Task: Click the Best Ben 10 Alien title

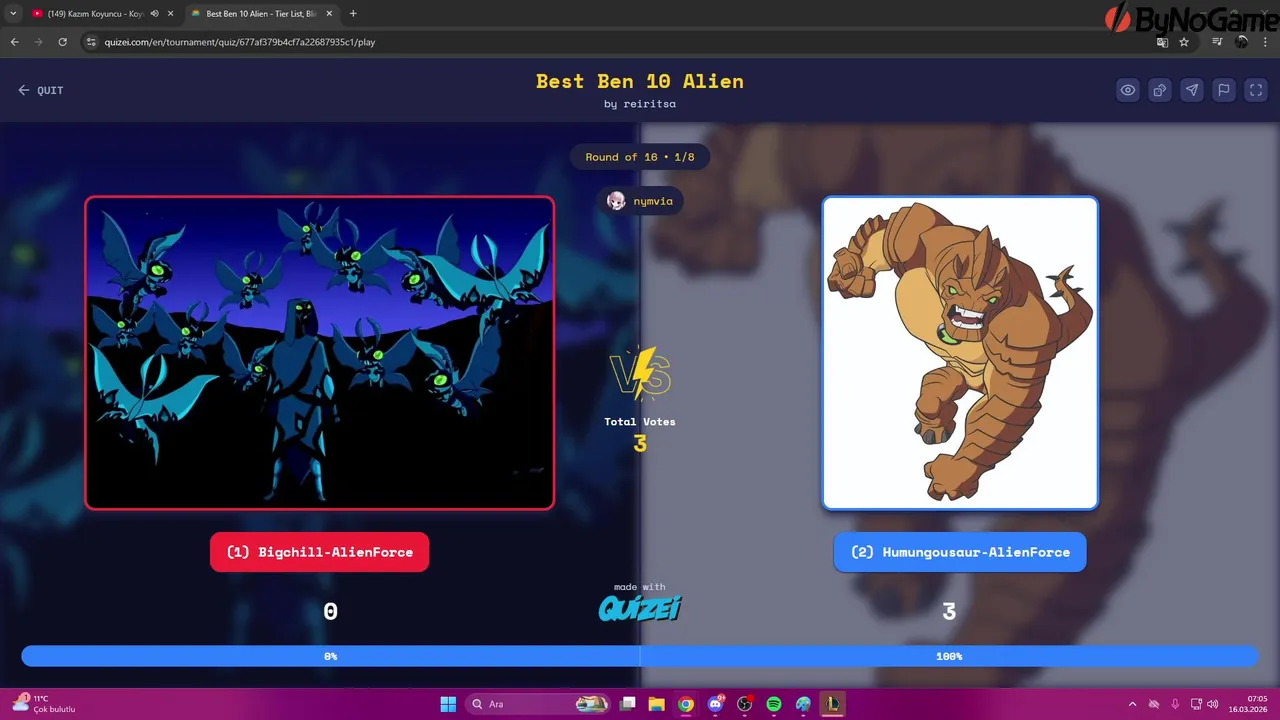Action: pos(640,81)
